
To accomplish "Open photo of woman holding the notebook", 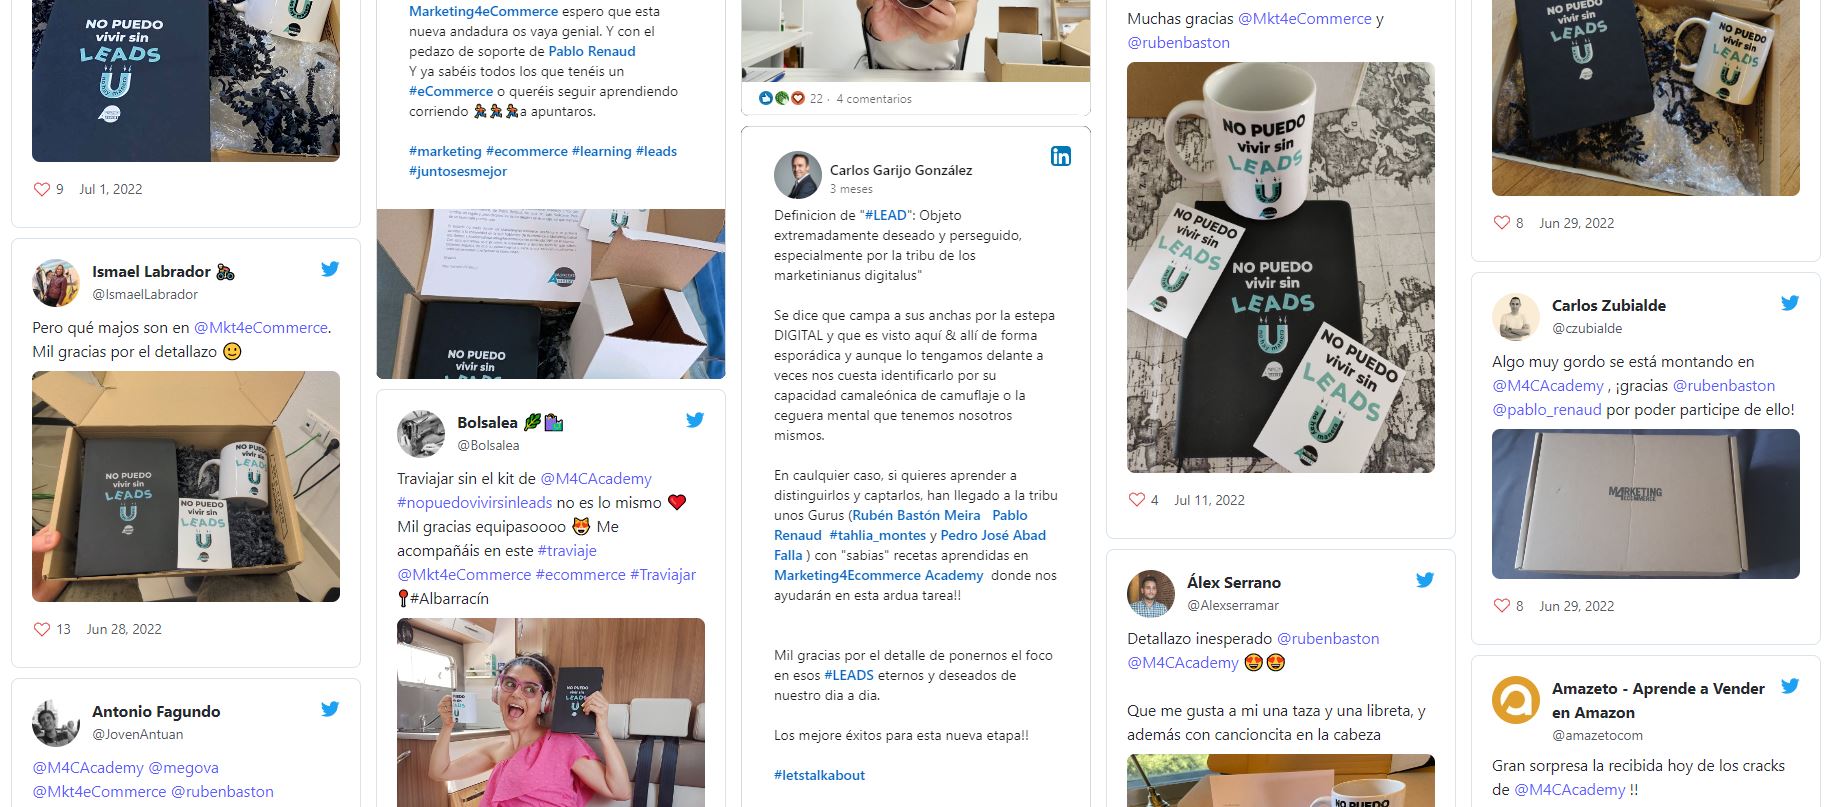I will click(x=551, y=712).
